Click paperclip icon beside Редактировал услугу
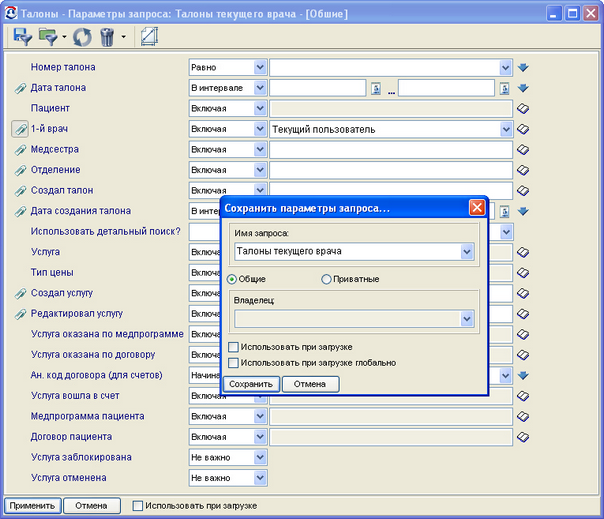This screenshot has height=519, width=604. click(20, 314)
